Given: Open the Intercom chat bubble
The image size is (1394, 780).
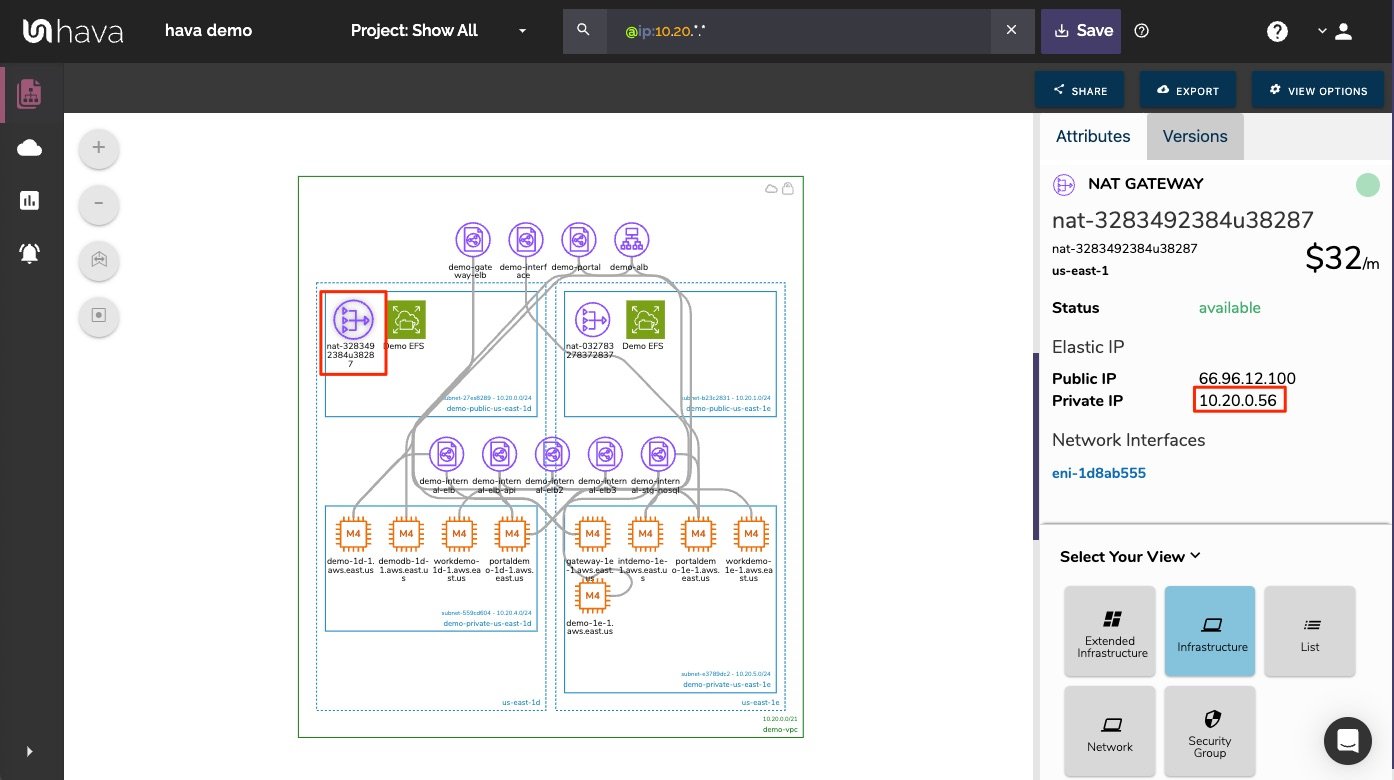Looking at the screenshot, I should 1348,741.
